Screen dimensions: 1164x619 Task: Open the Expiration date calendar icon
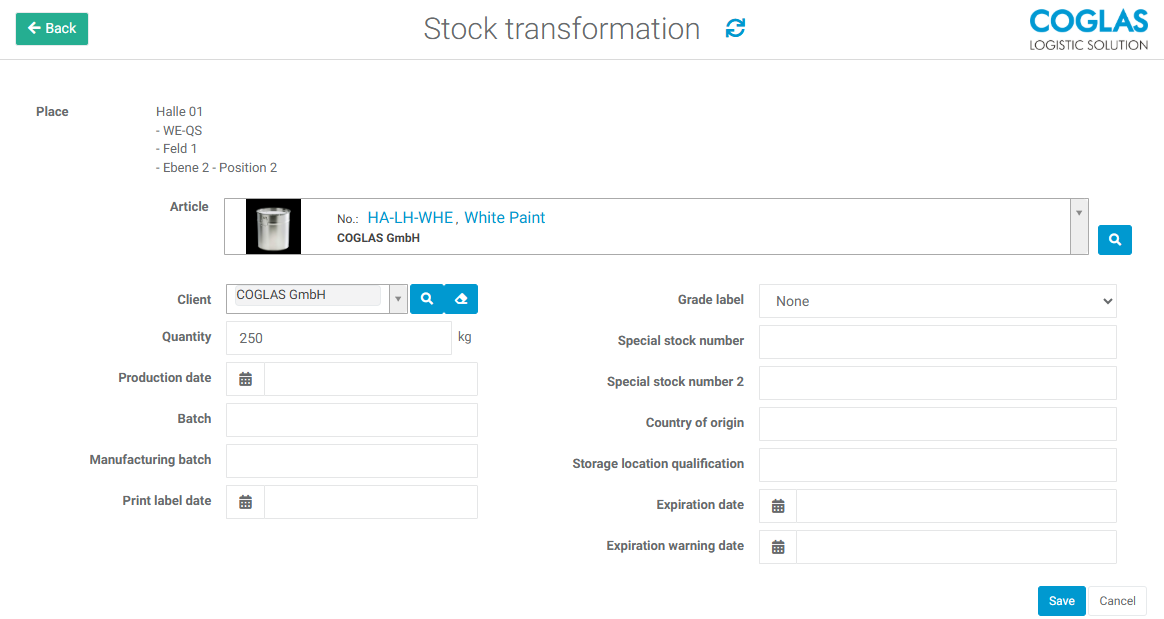[778, 506]
